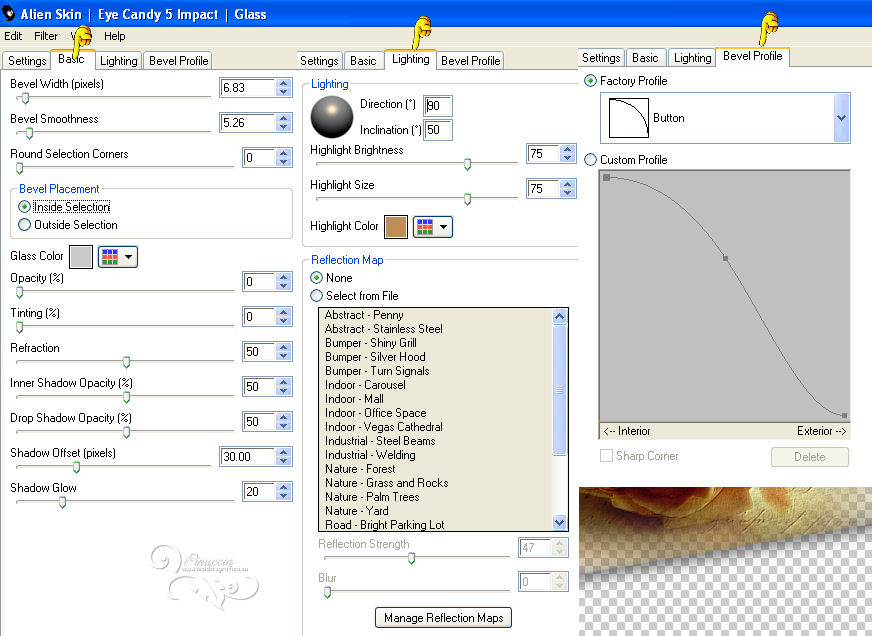Screen dimensions: 872x636
Task: Click the Bevel Width value field
Action: tap(247, 88)
